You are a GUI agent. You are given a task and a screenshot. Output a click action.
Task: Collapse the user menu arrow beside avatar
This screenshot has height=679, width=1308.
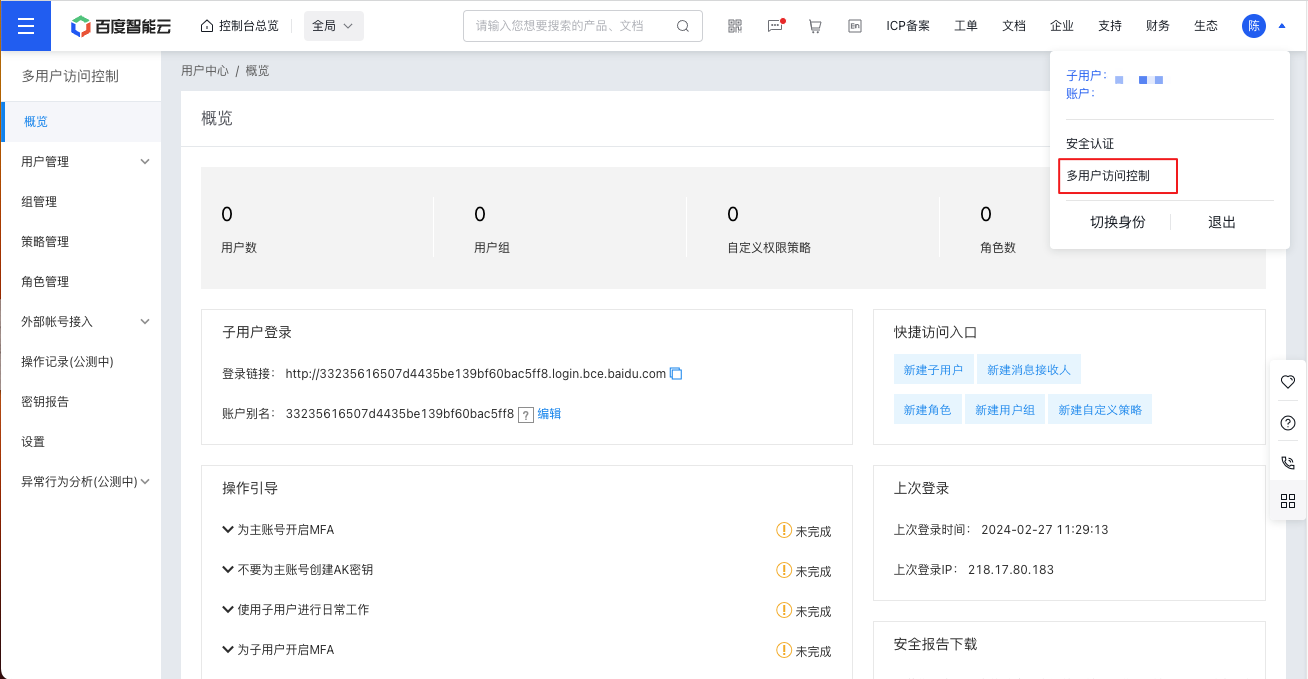pos(1282,26)
